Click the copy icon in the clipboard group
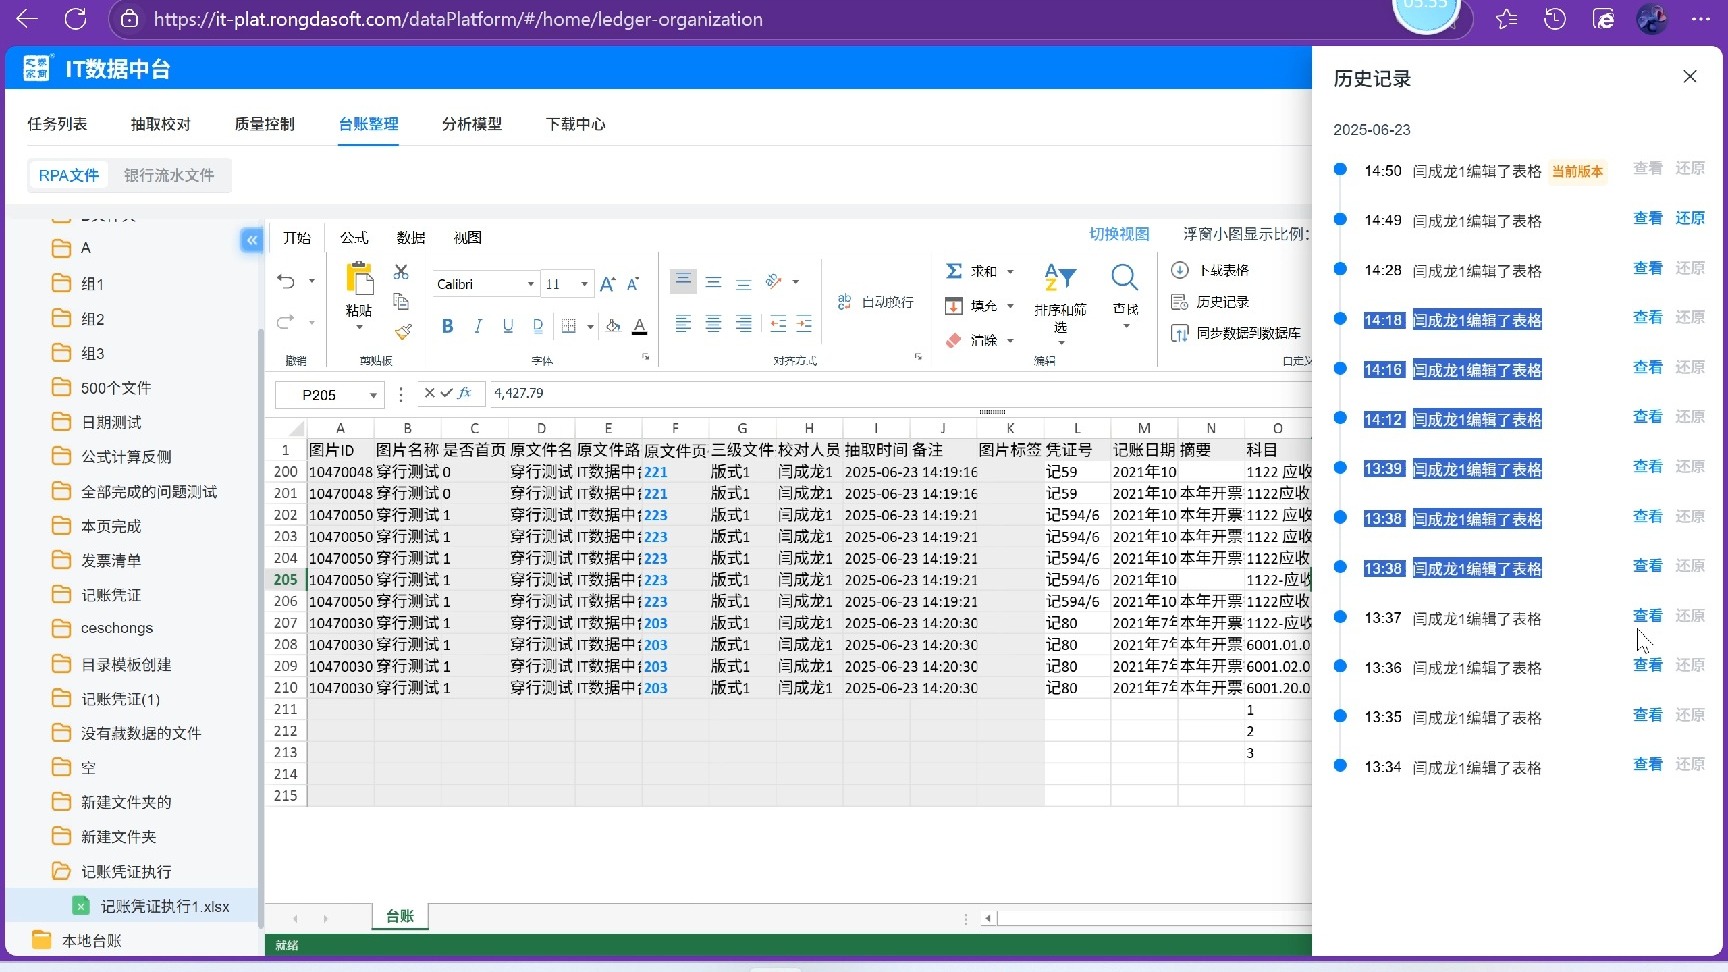The width and height of the screenshot is (1728, 972). pos(401,301)
